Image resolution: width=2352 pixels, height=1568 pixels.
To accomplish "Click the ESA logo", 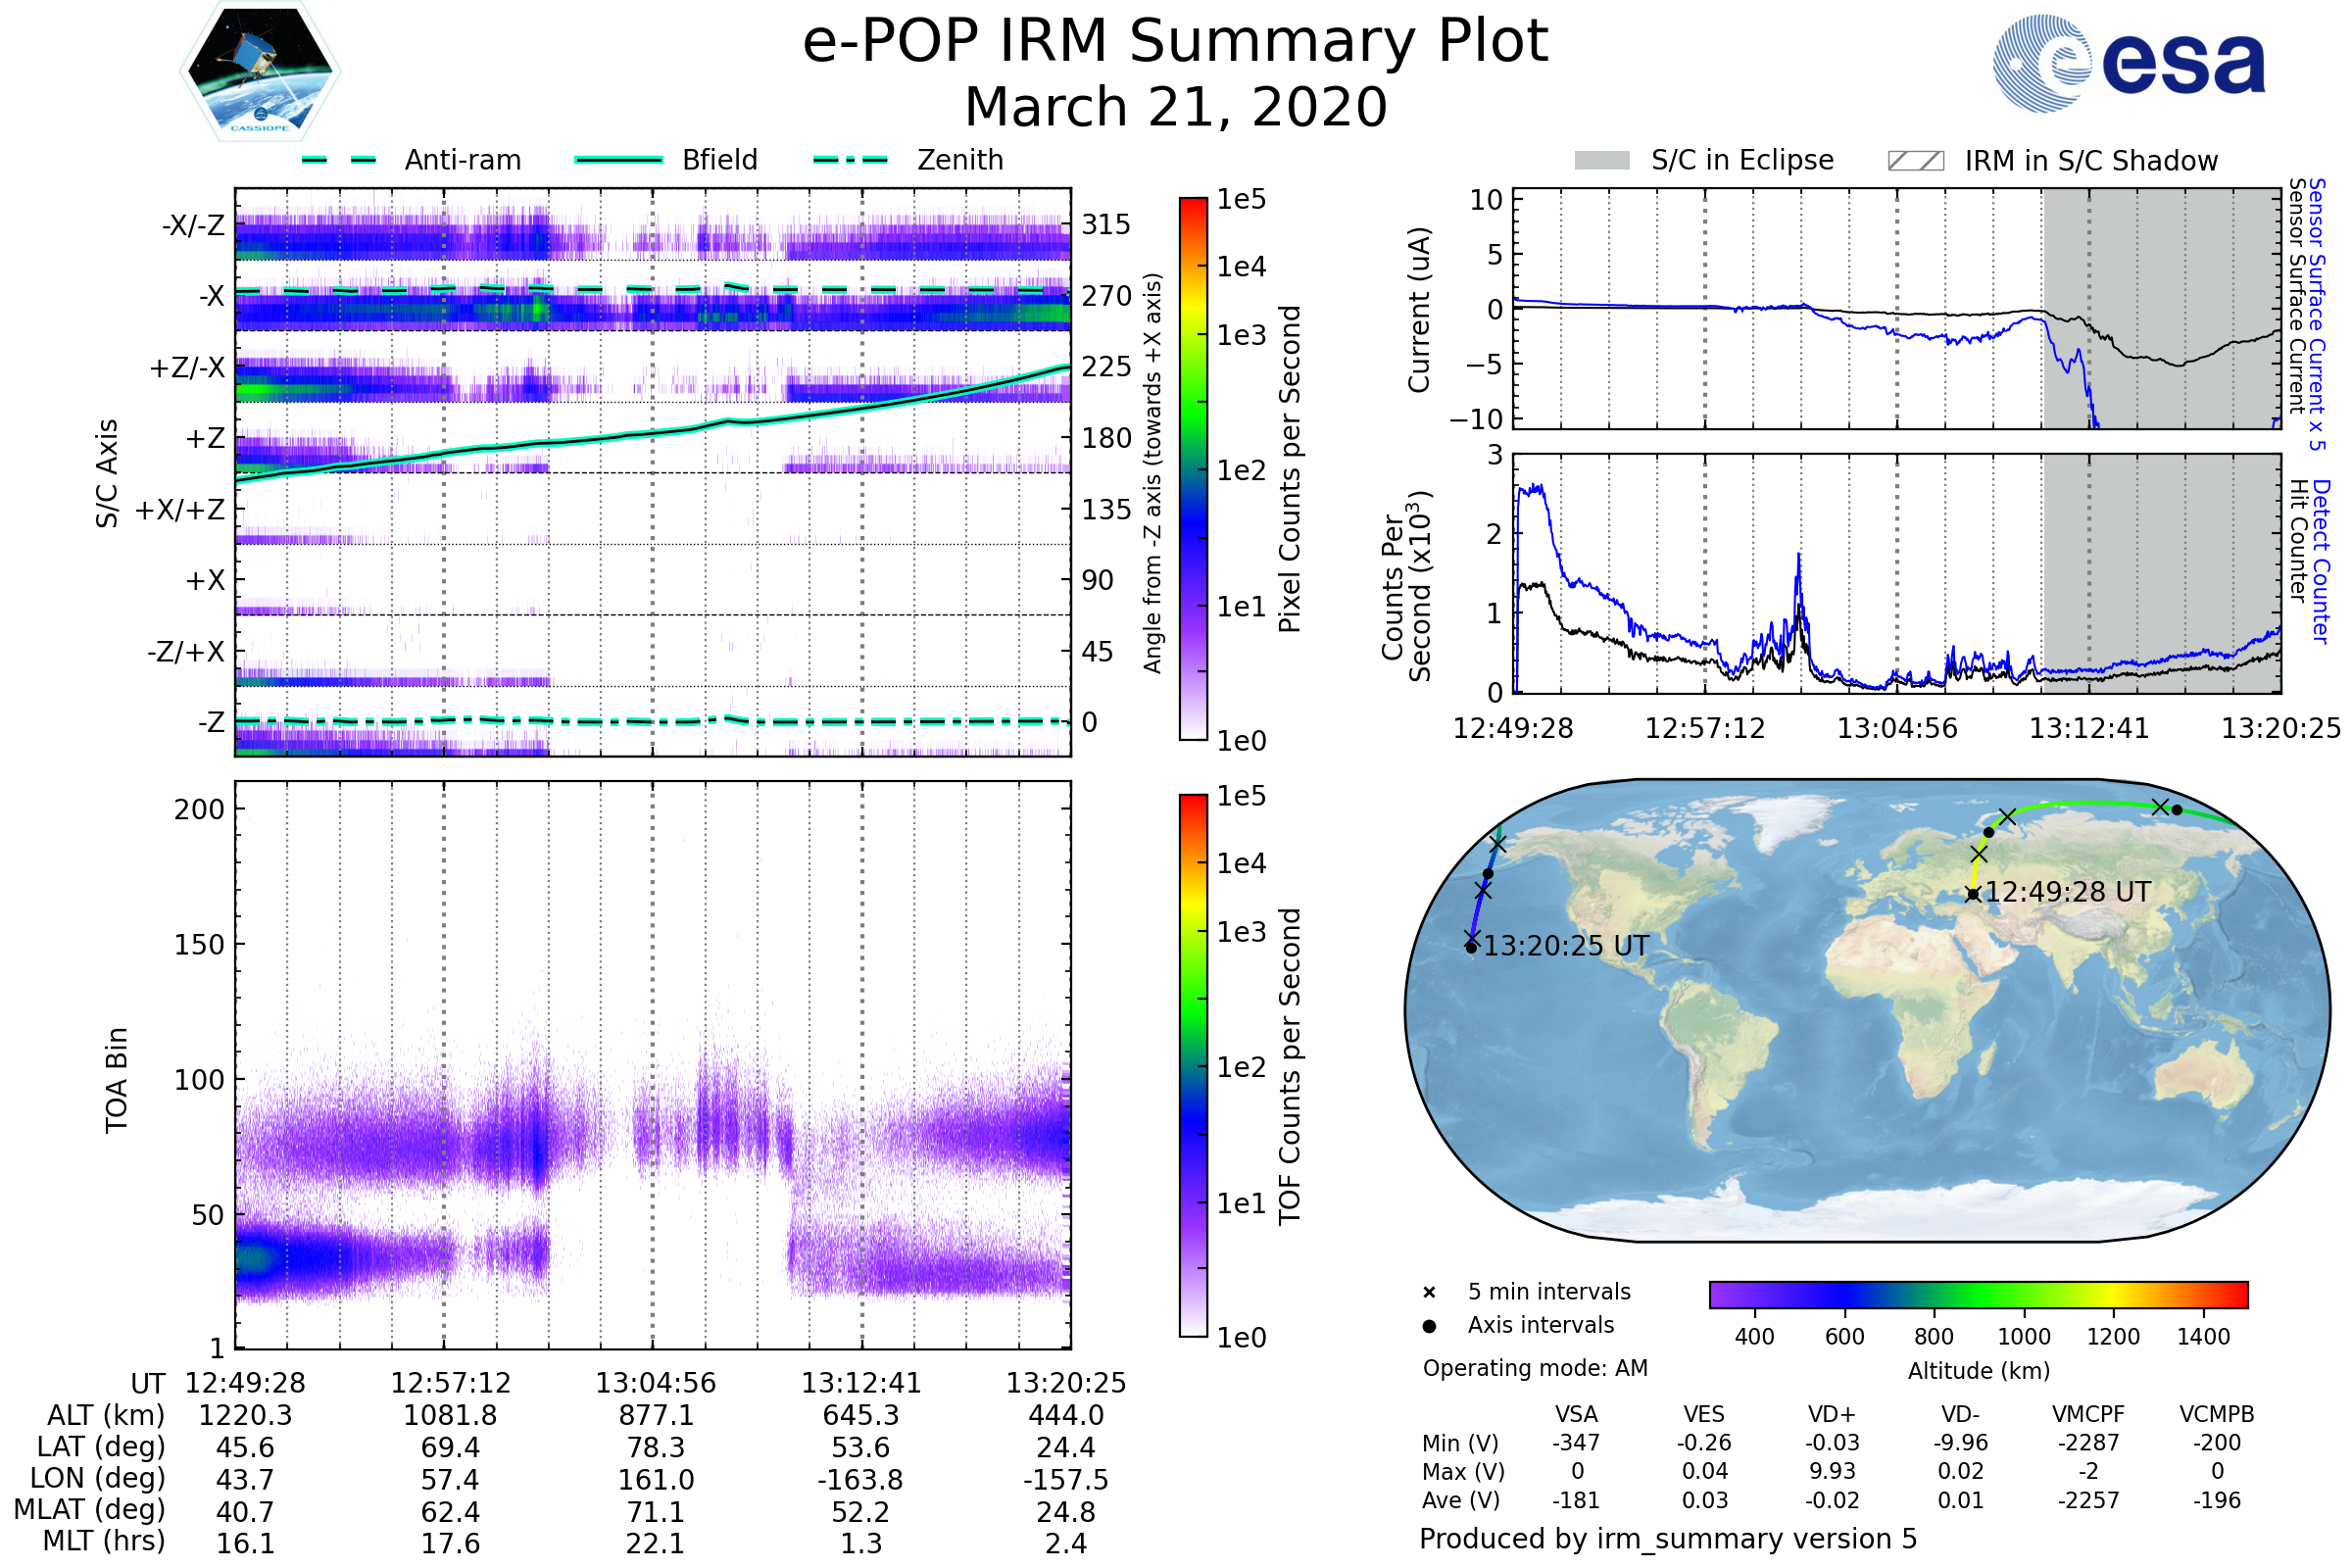I will (x=2129, y=64).
